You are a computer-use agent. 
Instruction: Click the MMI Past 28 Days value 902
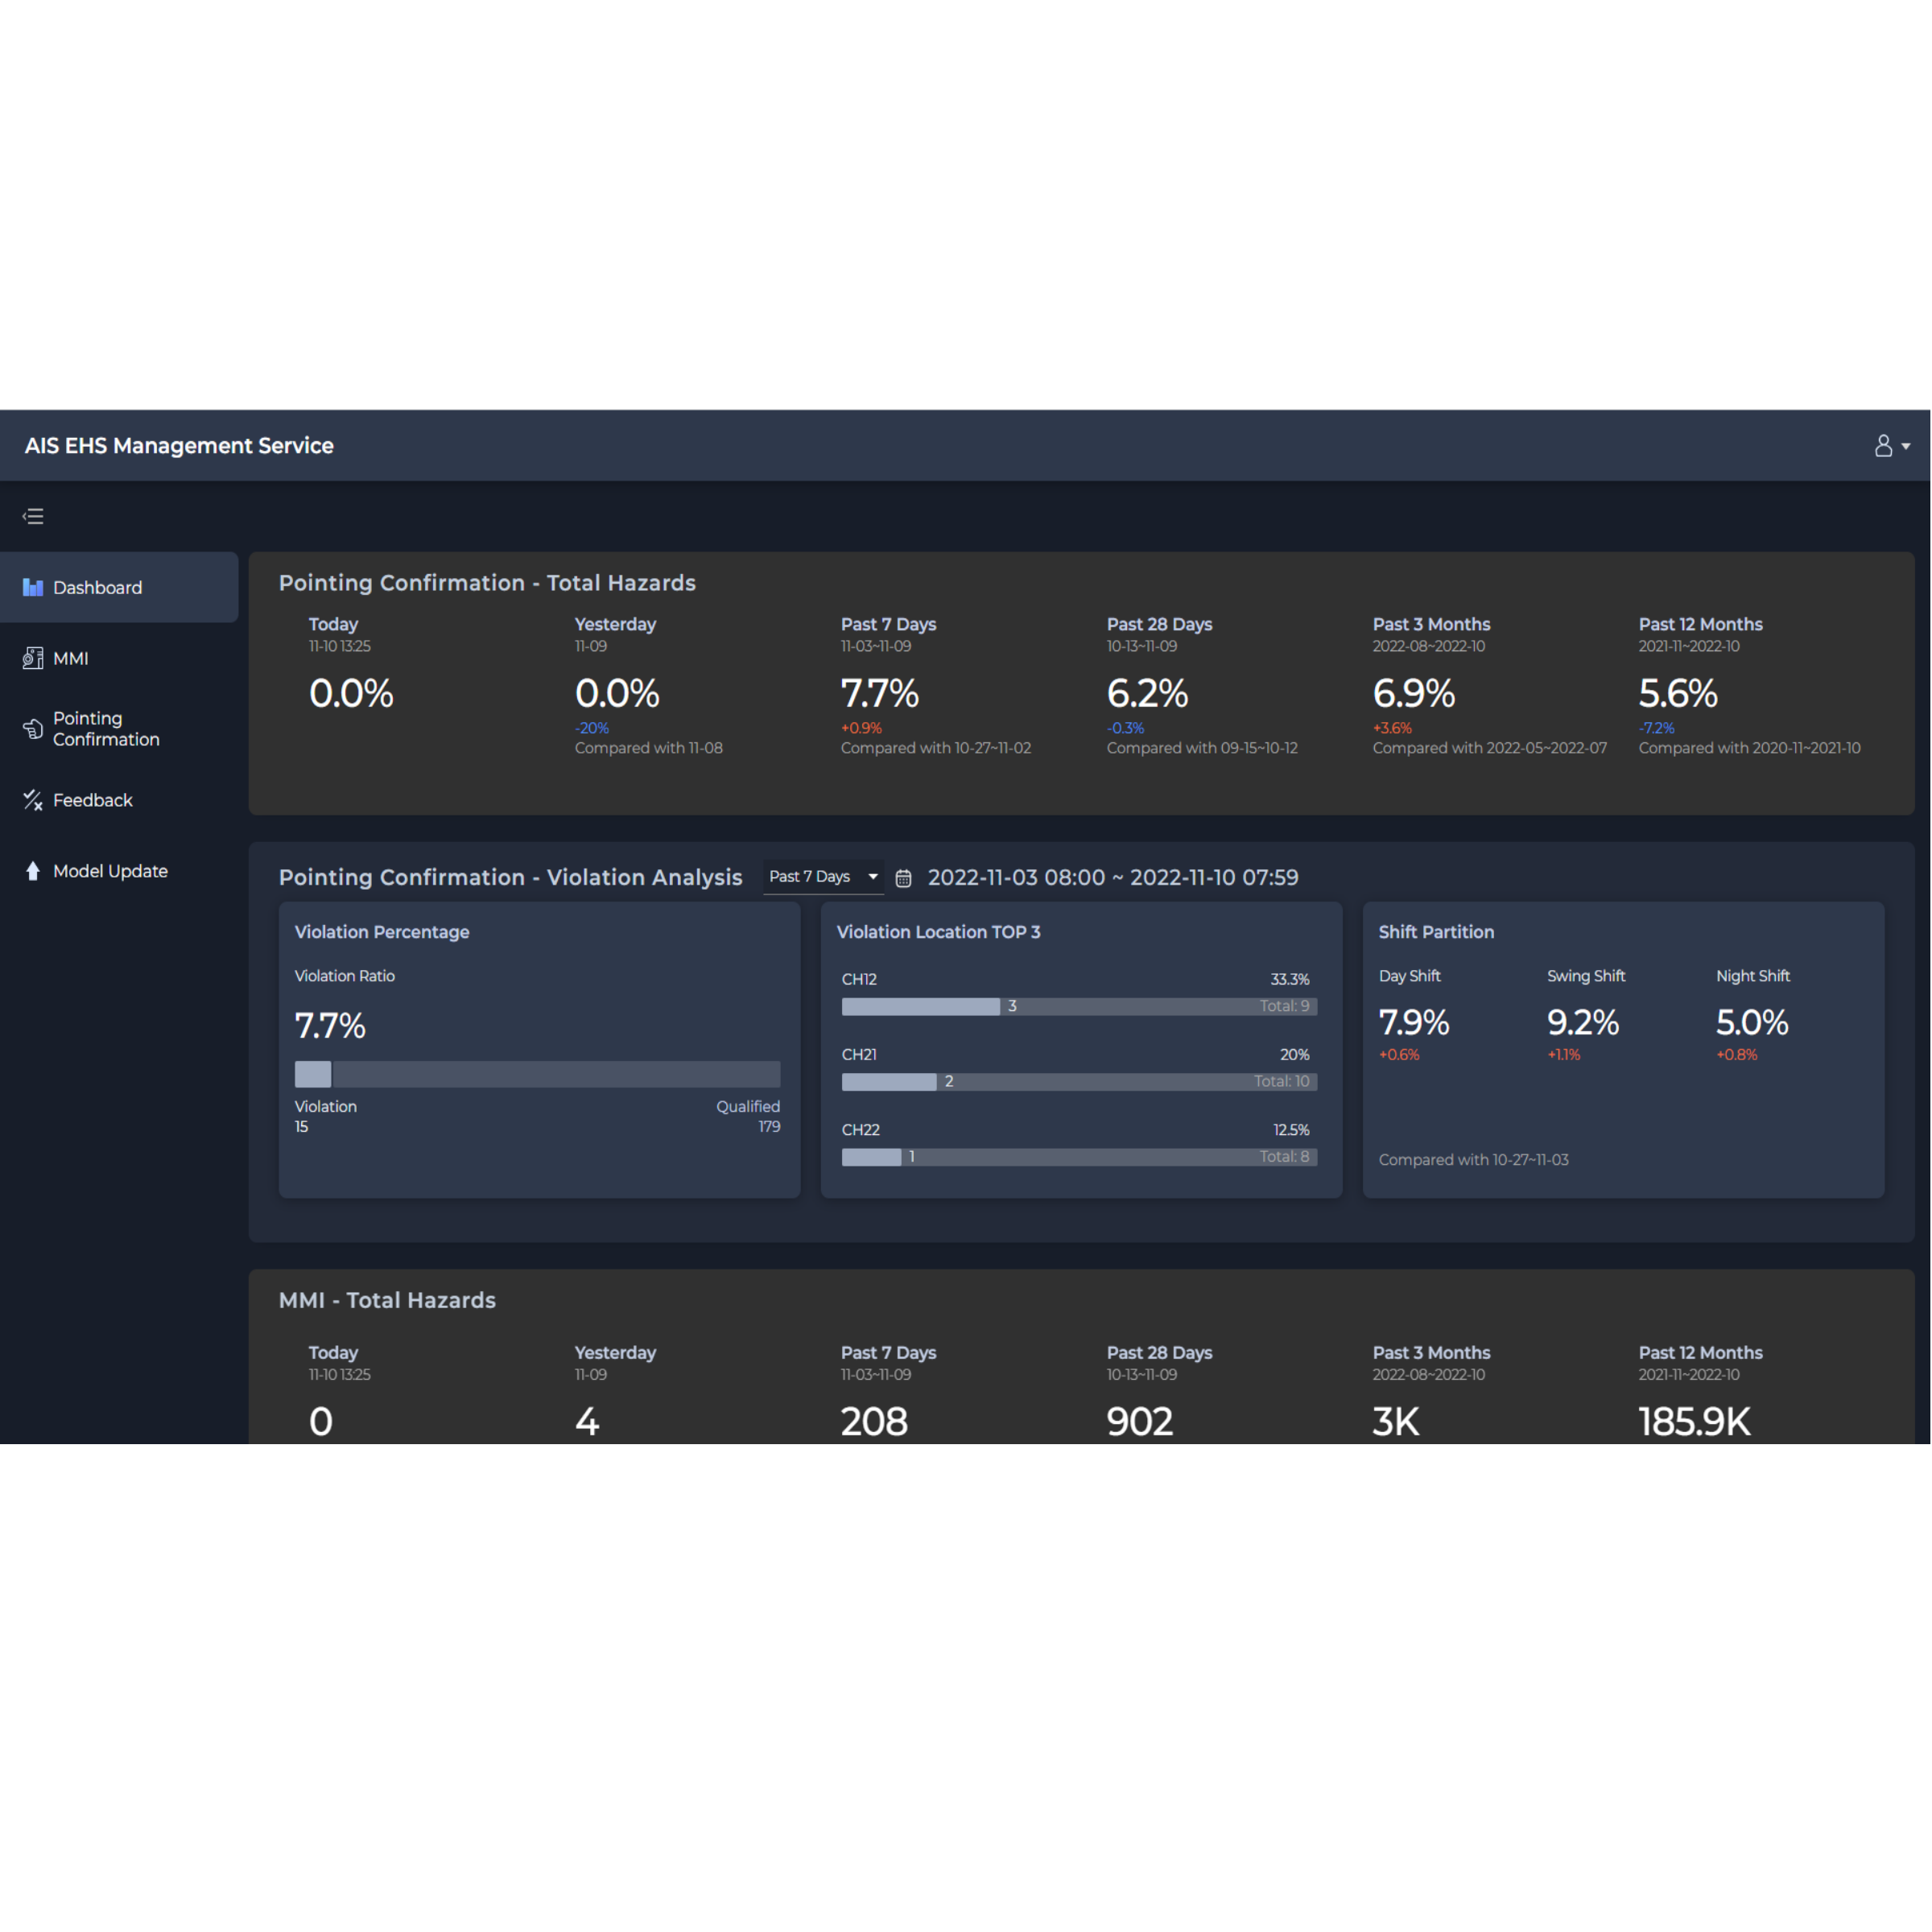point(1140,1421)
